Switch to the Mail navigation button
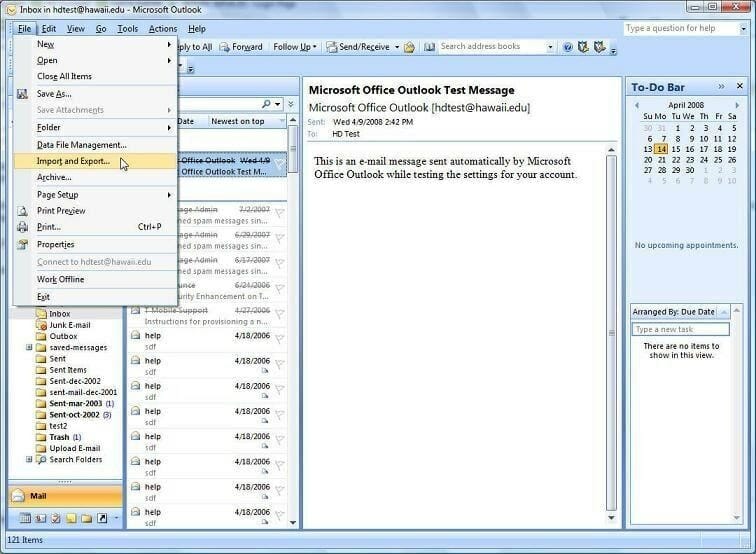756x554 pixels. [66, 496]
